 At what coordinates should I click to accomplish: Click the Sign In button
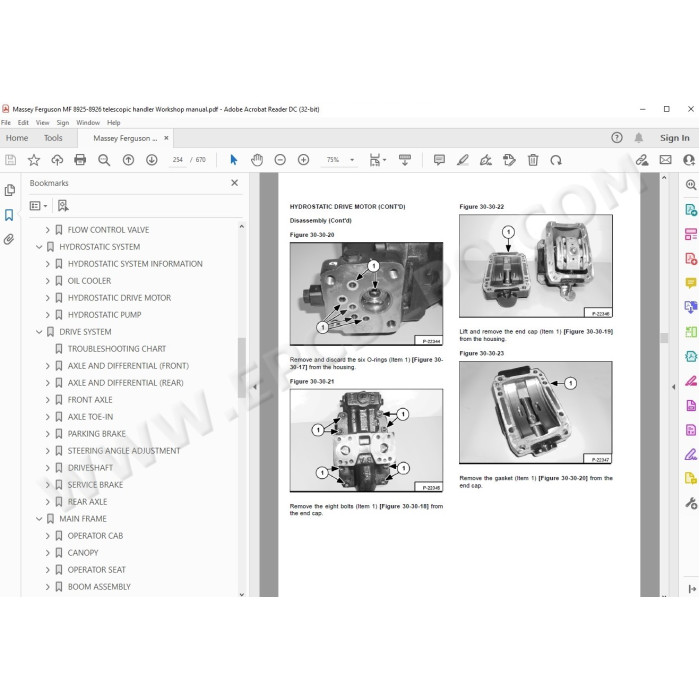675,138
